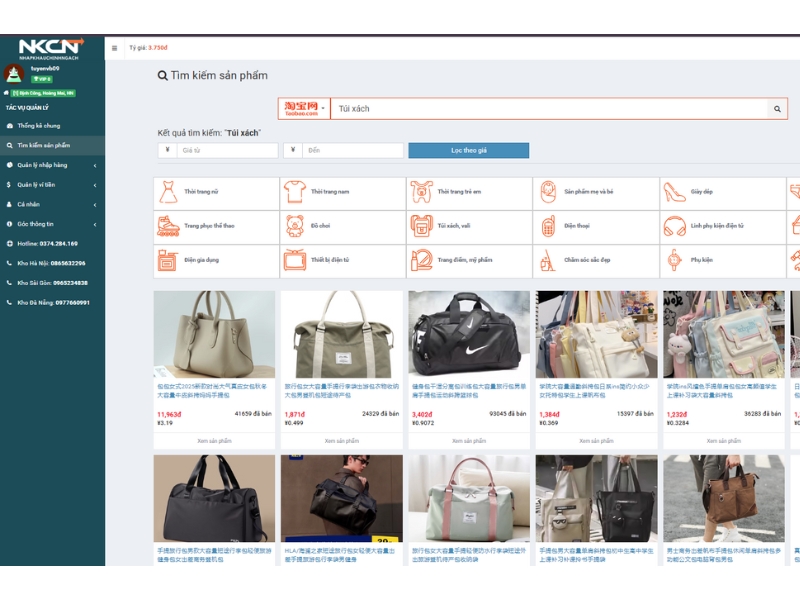Open the 'Đồ chơi' teddy bear category
Image resolution: width=800 pixels, height=600 pixels.
click(294, 226)
